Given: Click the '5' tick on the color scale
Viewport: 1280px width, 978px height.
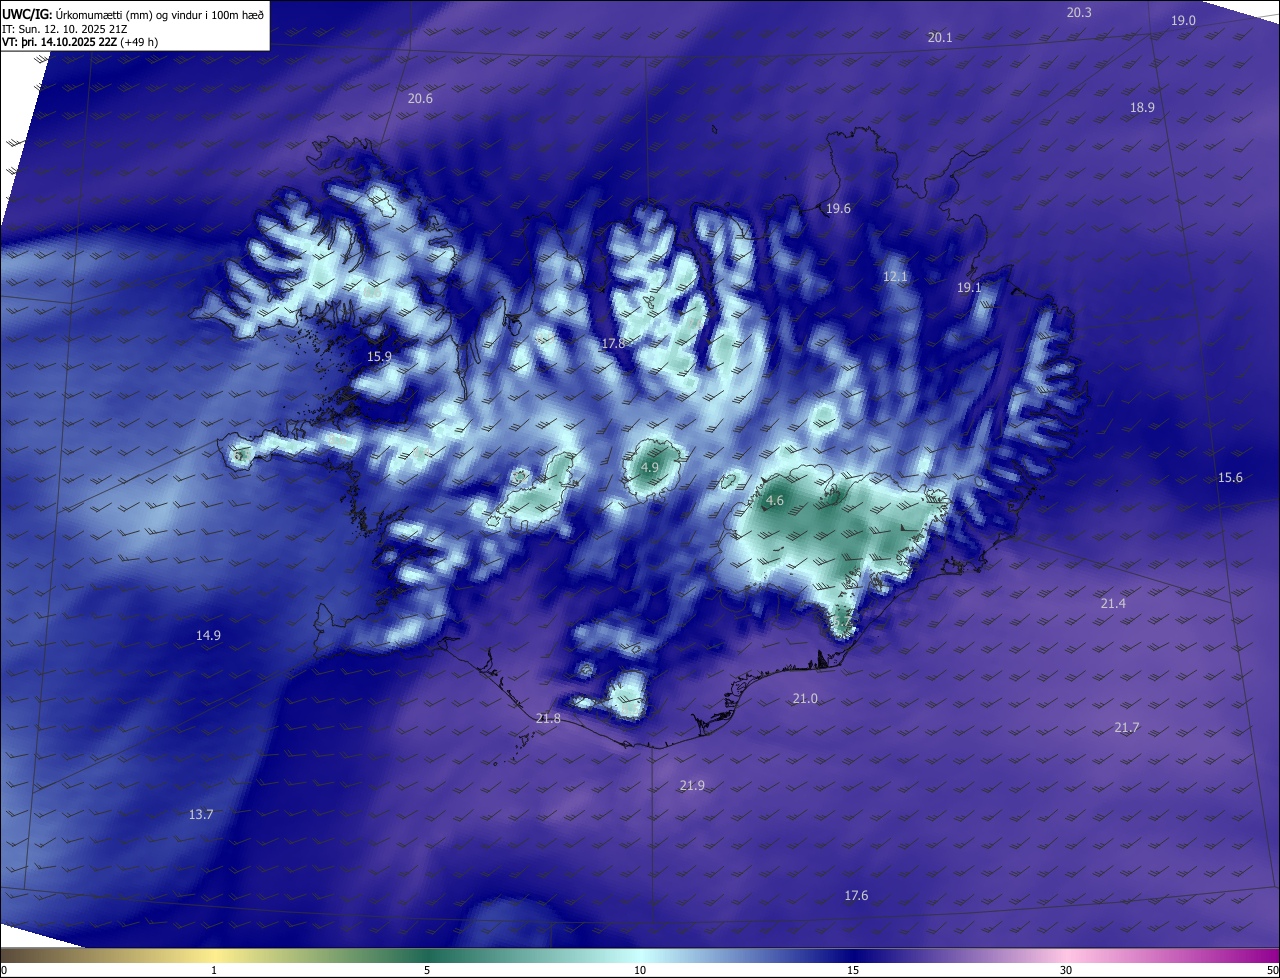Looking at the screenshot, I should pos(427,970).
